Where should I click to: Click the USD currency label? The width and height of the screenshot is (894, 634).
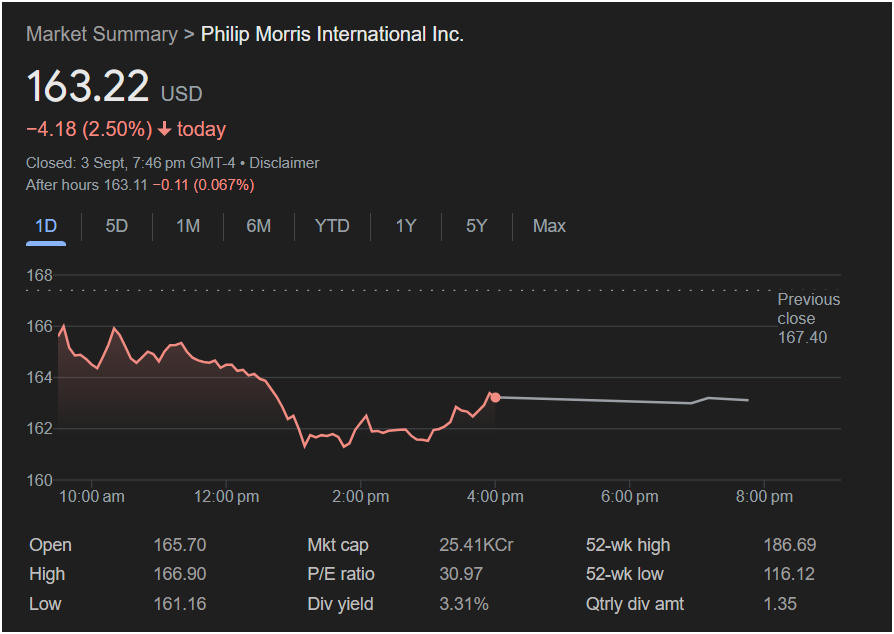[181, 94]
